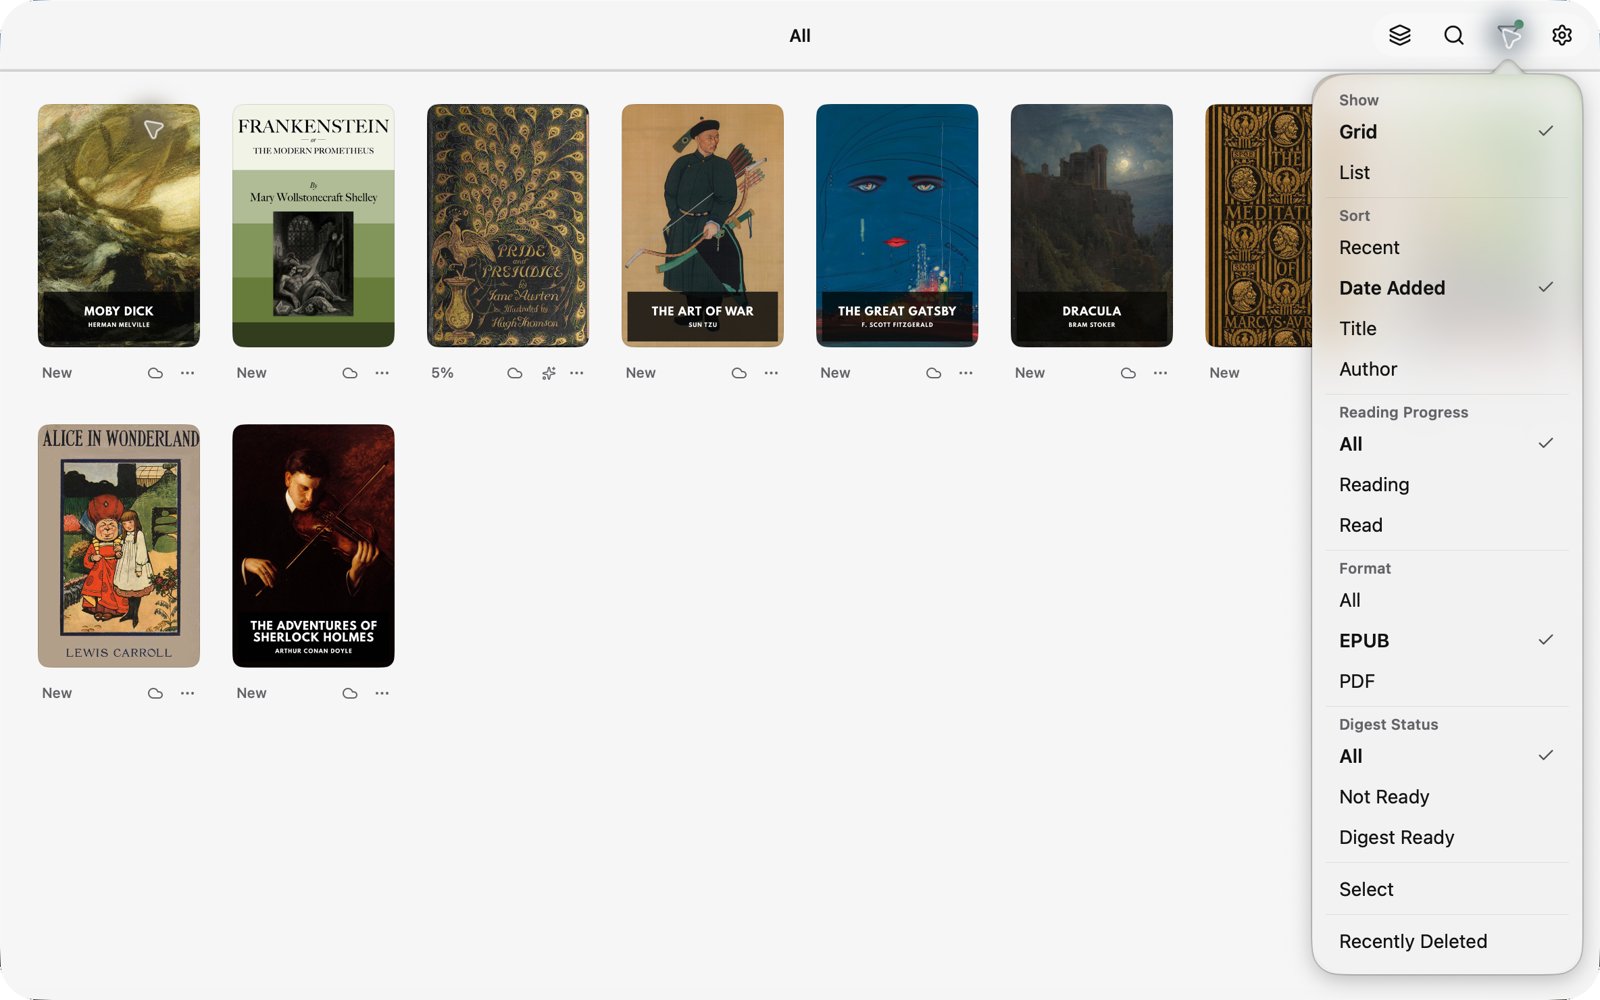Open more options for Frankenstein
Screen dimensions: 1600x1000
[382, 373]
